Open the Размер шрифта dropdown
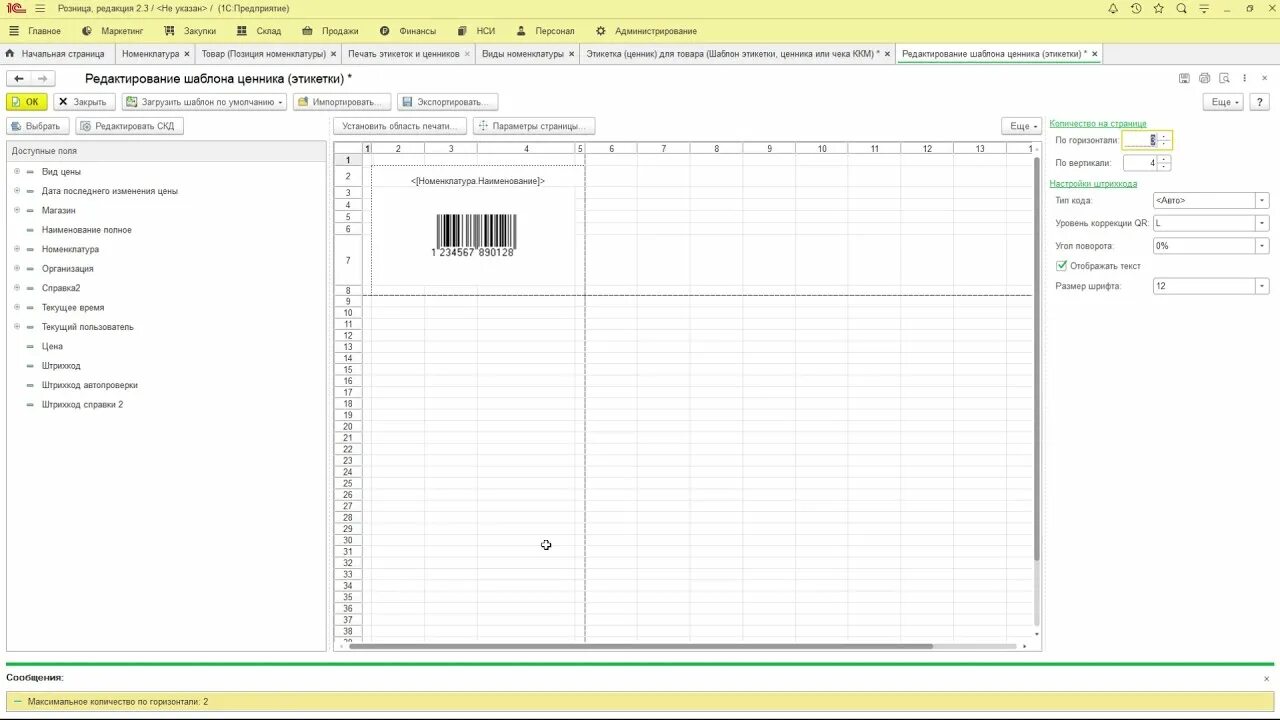1280x720 pixels. [1262, 286]
